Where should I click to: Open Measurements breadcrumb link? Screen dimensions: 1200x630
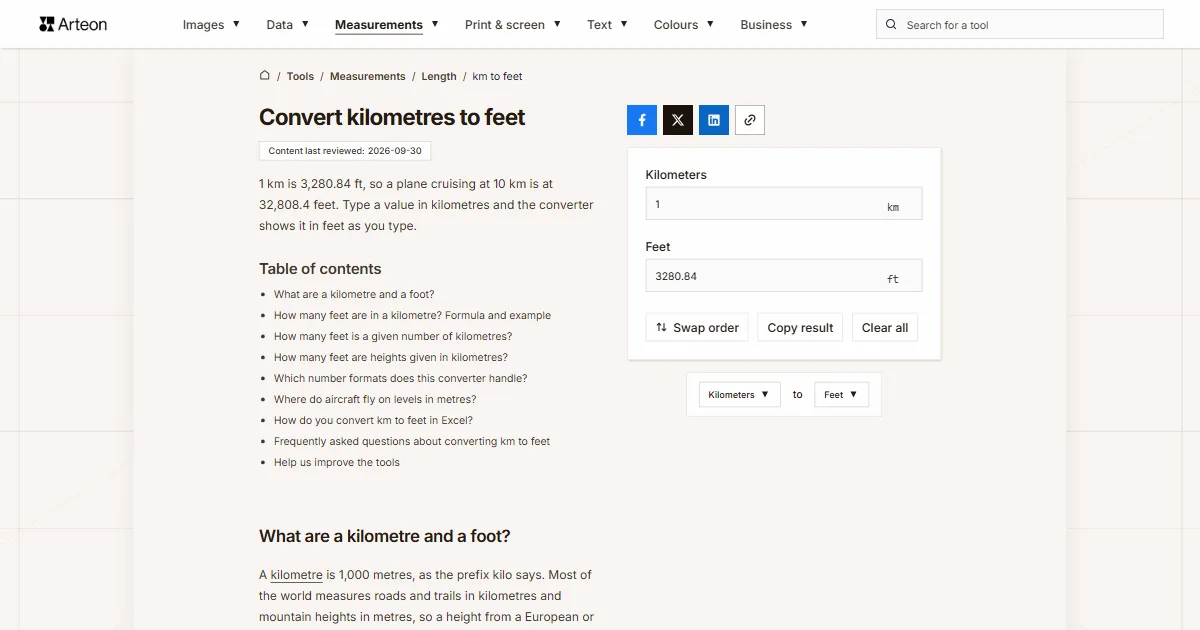tap(368, 76)
